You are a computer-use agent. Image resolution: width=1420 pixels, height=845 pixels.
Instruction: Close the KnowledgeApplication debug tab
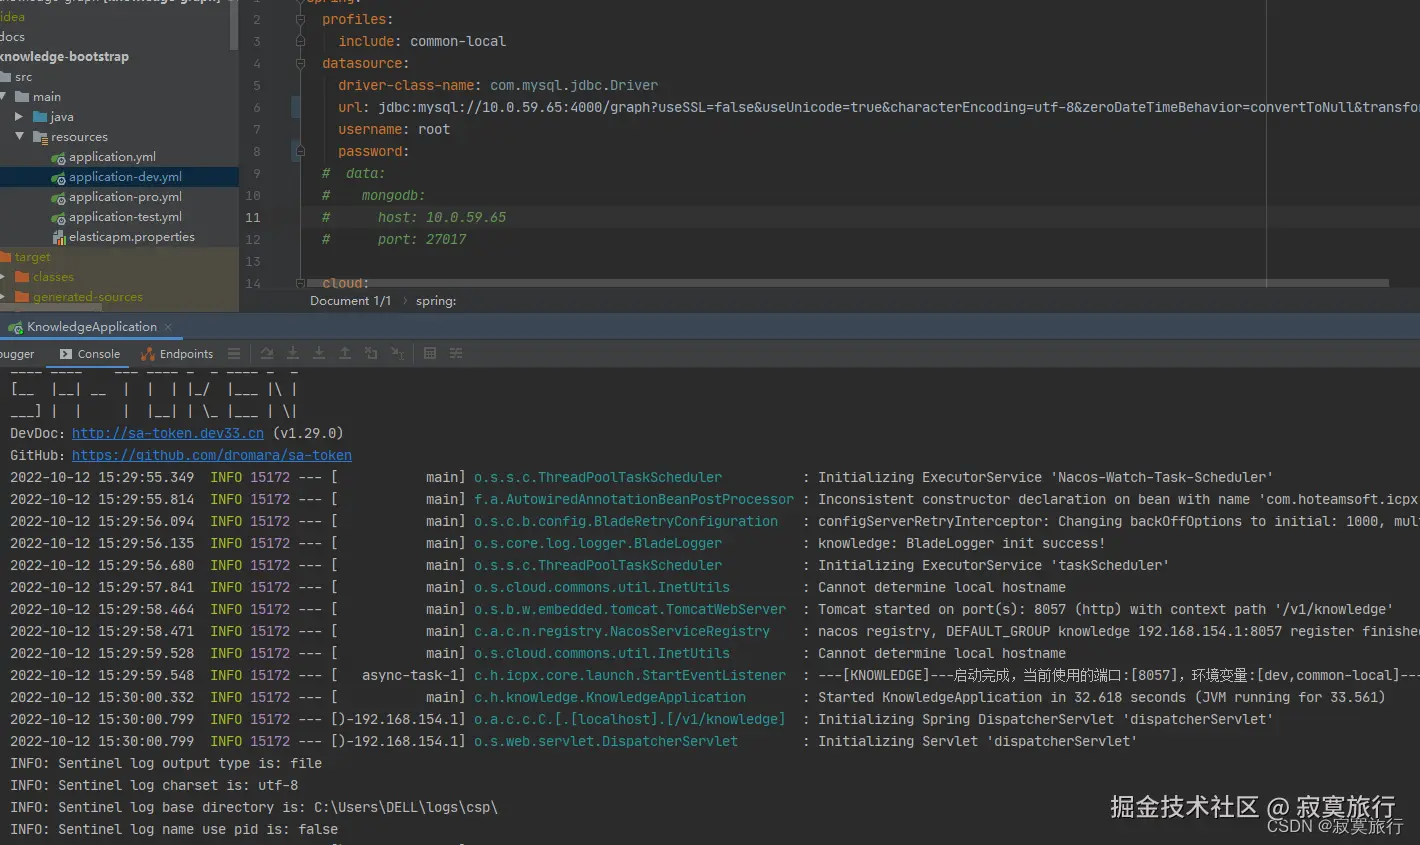168,327
